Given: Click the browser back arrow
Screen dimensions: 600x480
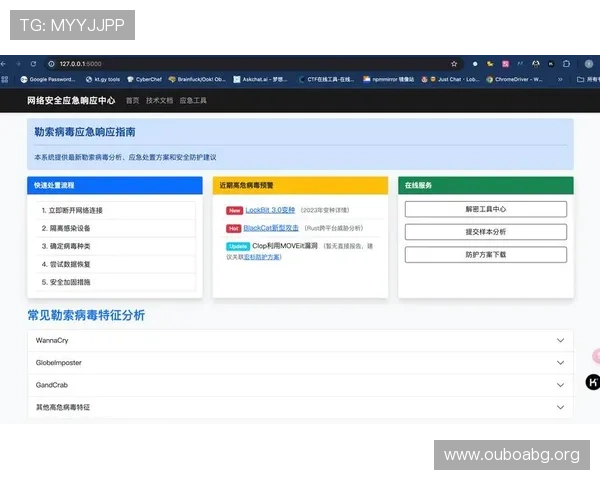Looking at the screenshot, I should click(x=3, y=64).
